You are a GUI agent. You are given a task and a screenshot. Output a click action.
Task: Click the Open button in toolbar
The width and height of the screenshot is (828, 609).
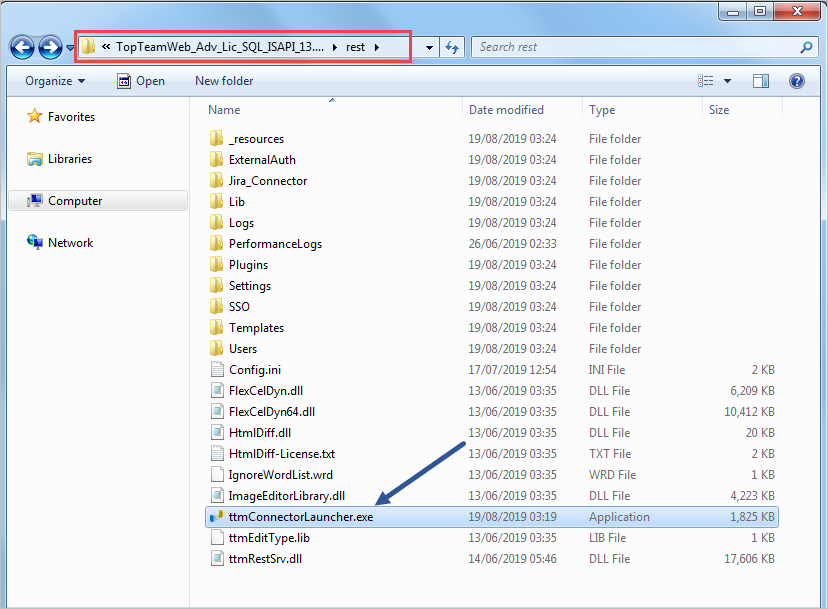click(140, 81)
